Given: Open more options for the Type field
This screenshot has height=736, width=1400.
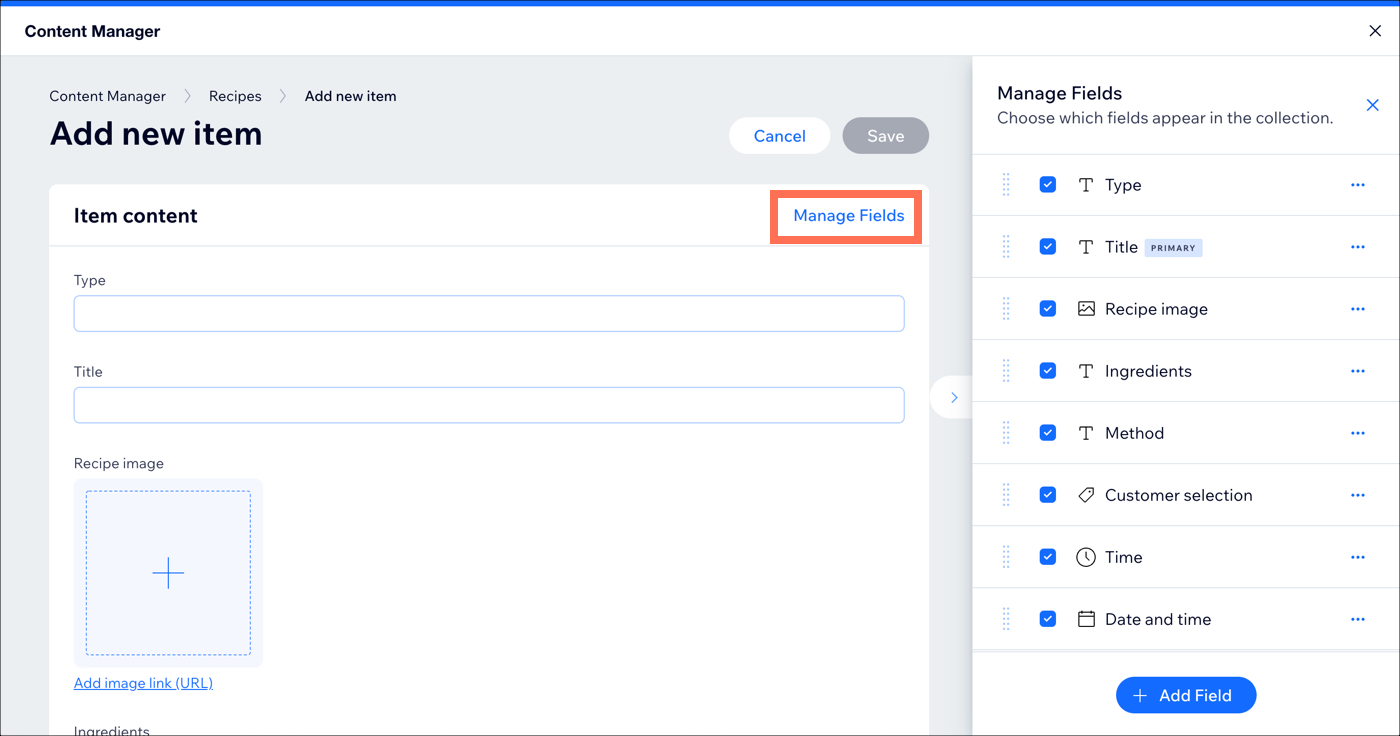Looking at the screenshot, I should 1357,185.
